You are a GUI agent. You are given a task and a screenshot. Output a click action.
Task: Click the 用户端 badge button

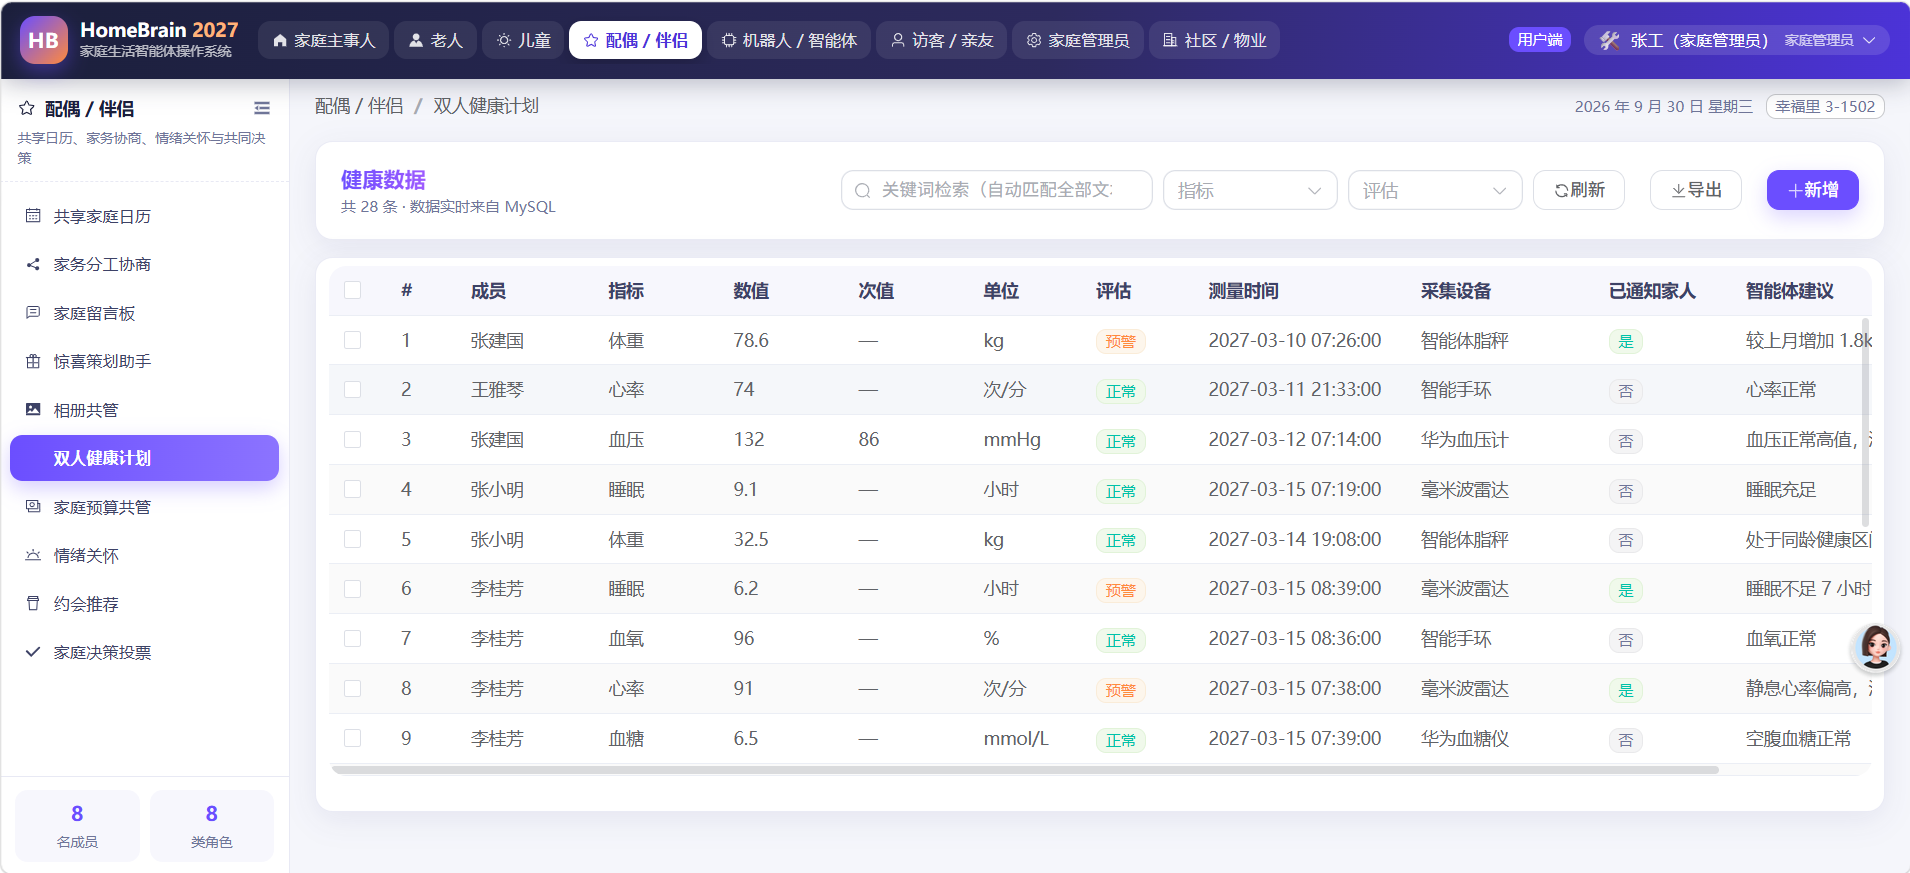[x=1540, y=40]
